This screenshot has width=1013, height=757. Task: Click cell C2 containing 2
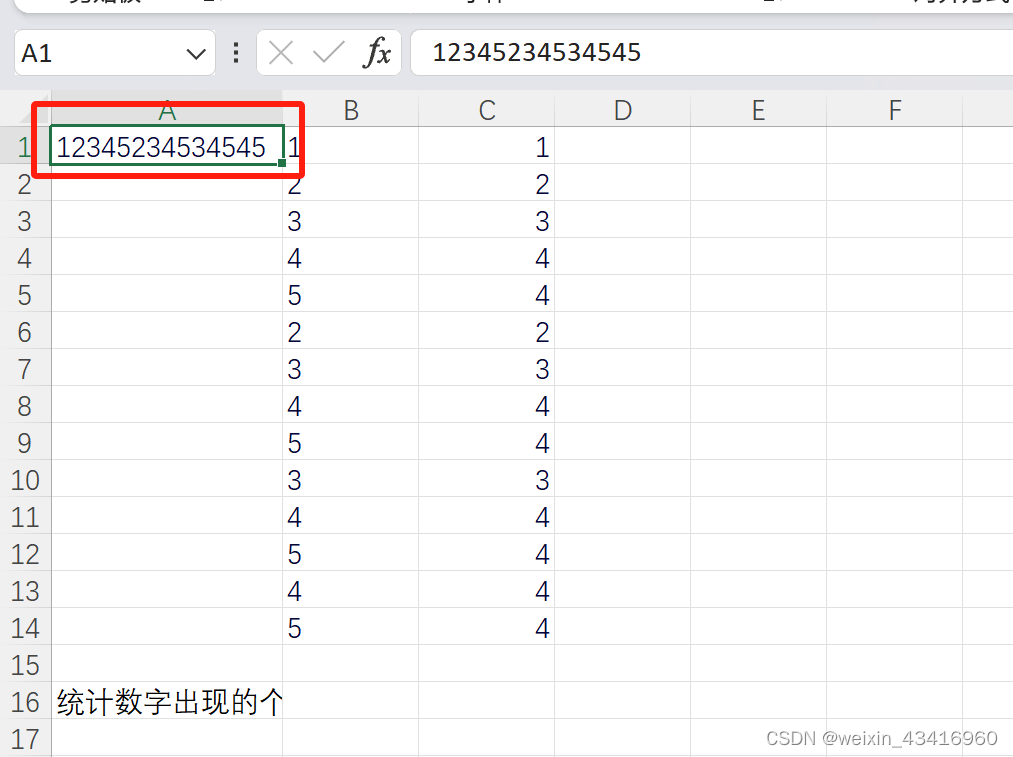(486, 185)
